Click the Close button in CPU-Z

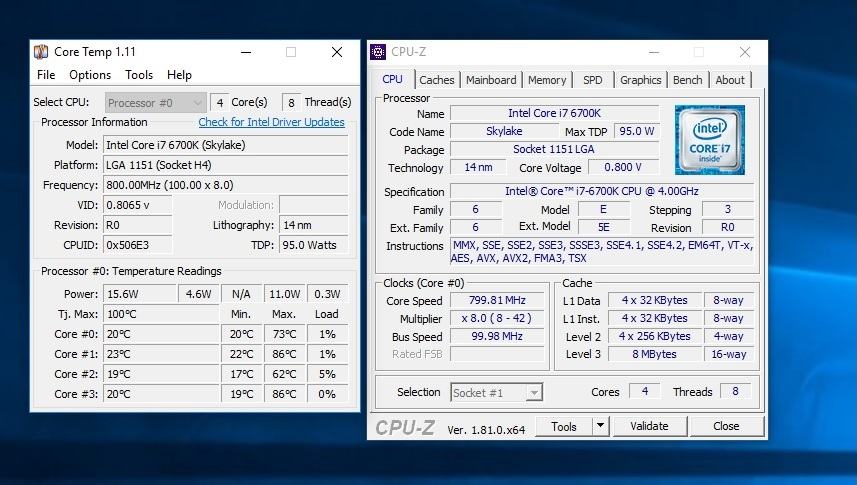click(x=726, y=426)
